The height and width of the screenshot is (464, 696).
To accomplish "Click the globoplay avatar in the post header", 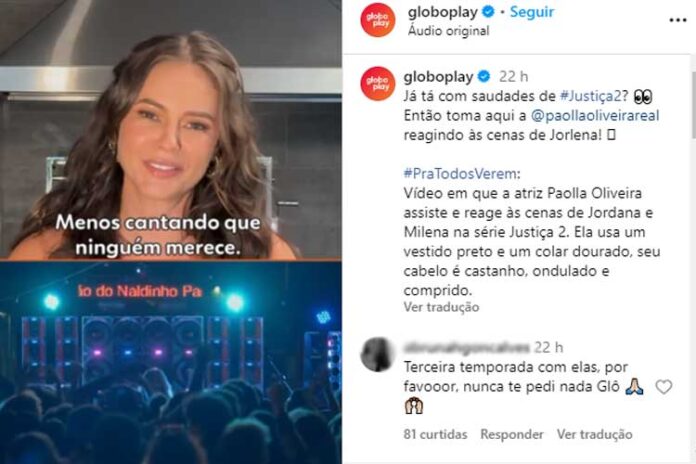I will (x=378, y=20).
